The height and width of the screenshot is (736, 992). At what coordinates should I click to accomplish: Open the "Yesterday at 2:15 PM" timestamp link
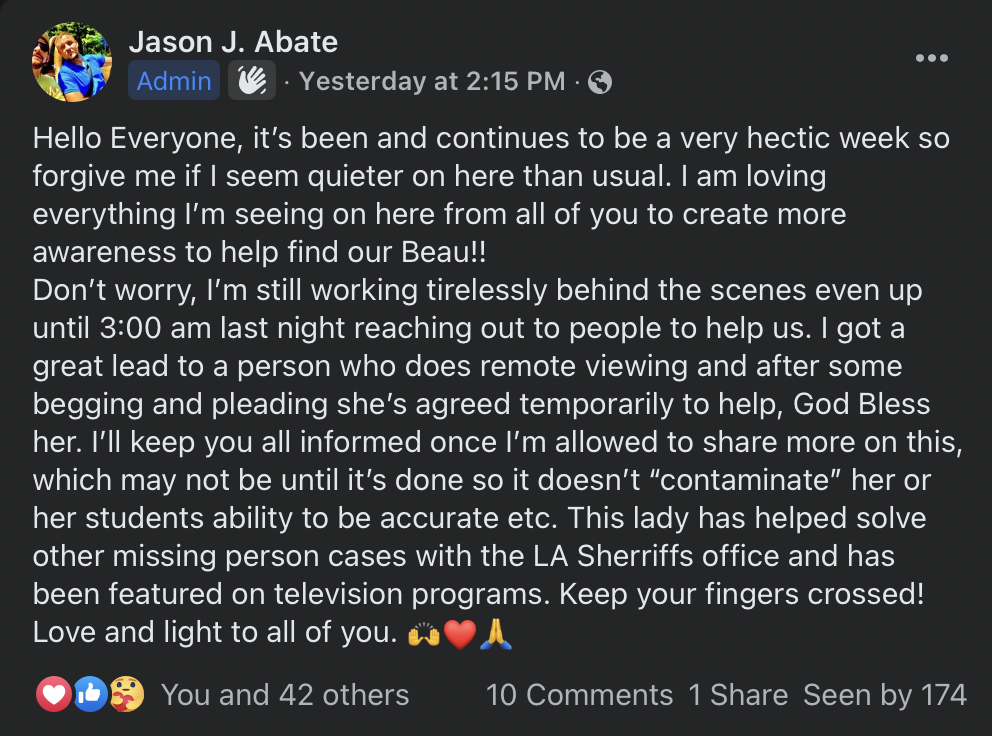point(432,81)
